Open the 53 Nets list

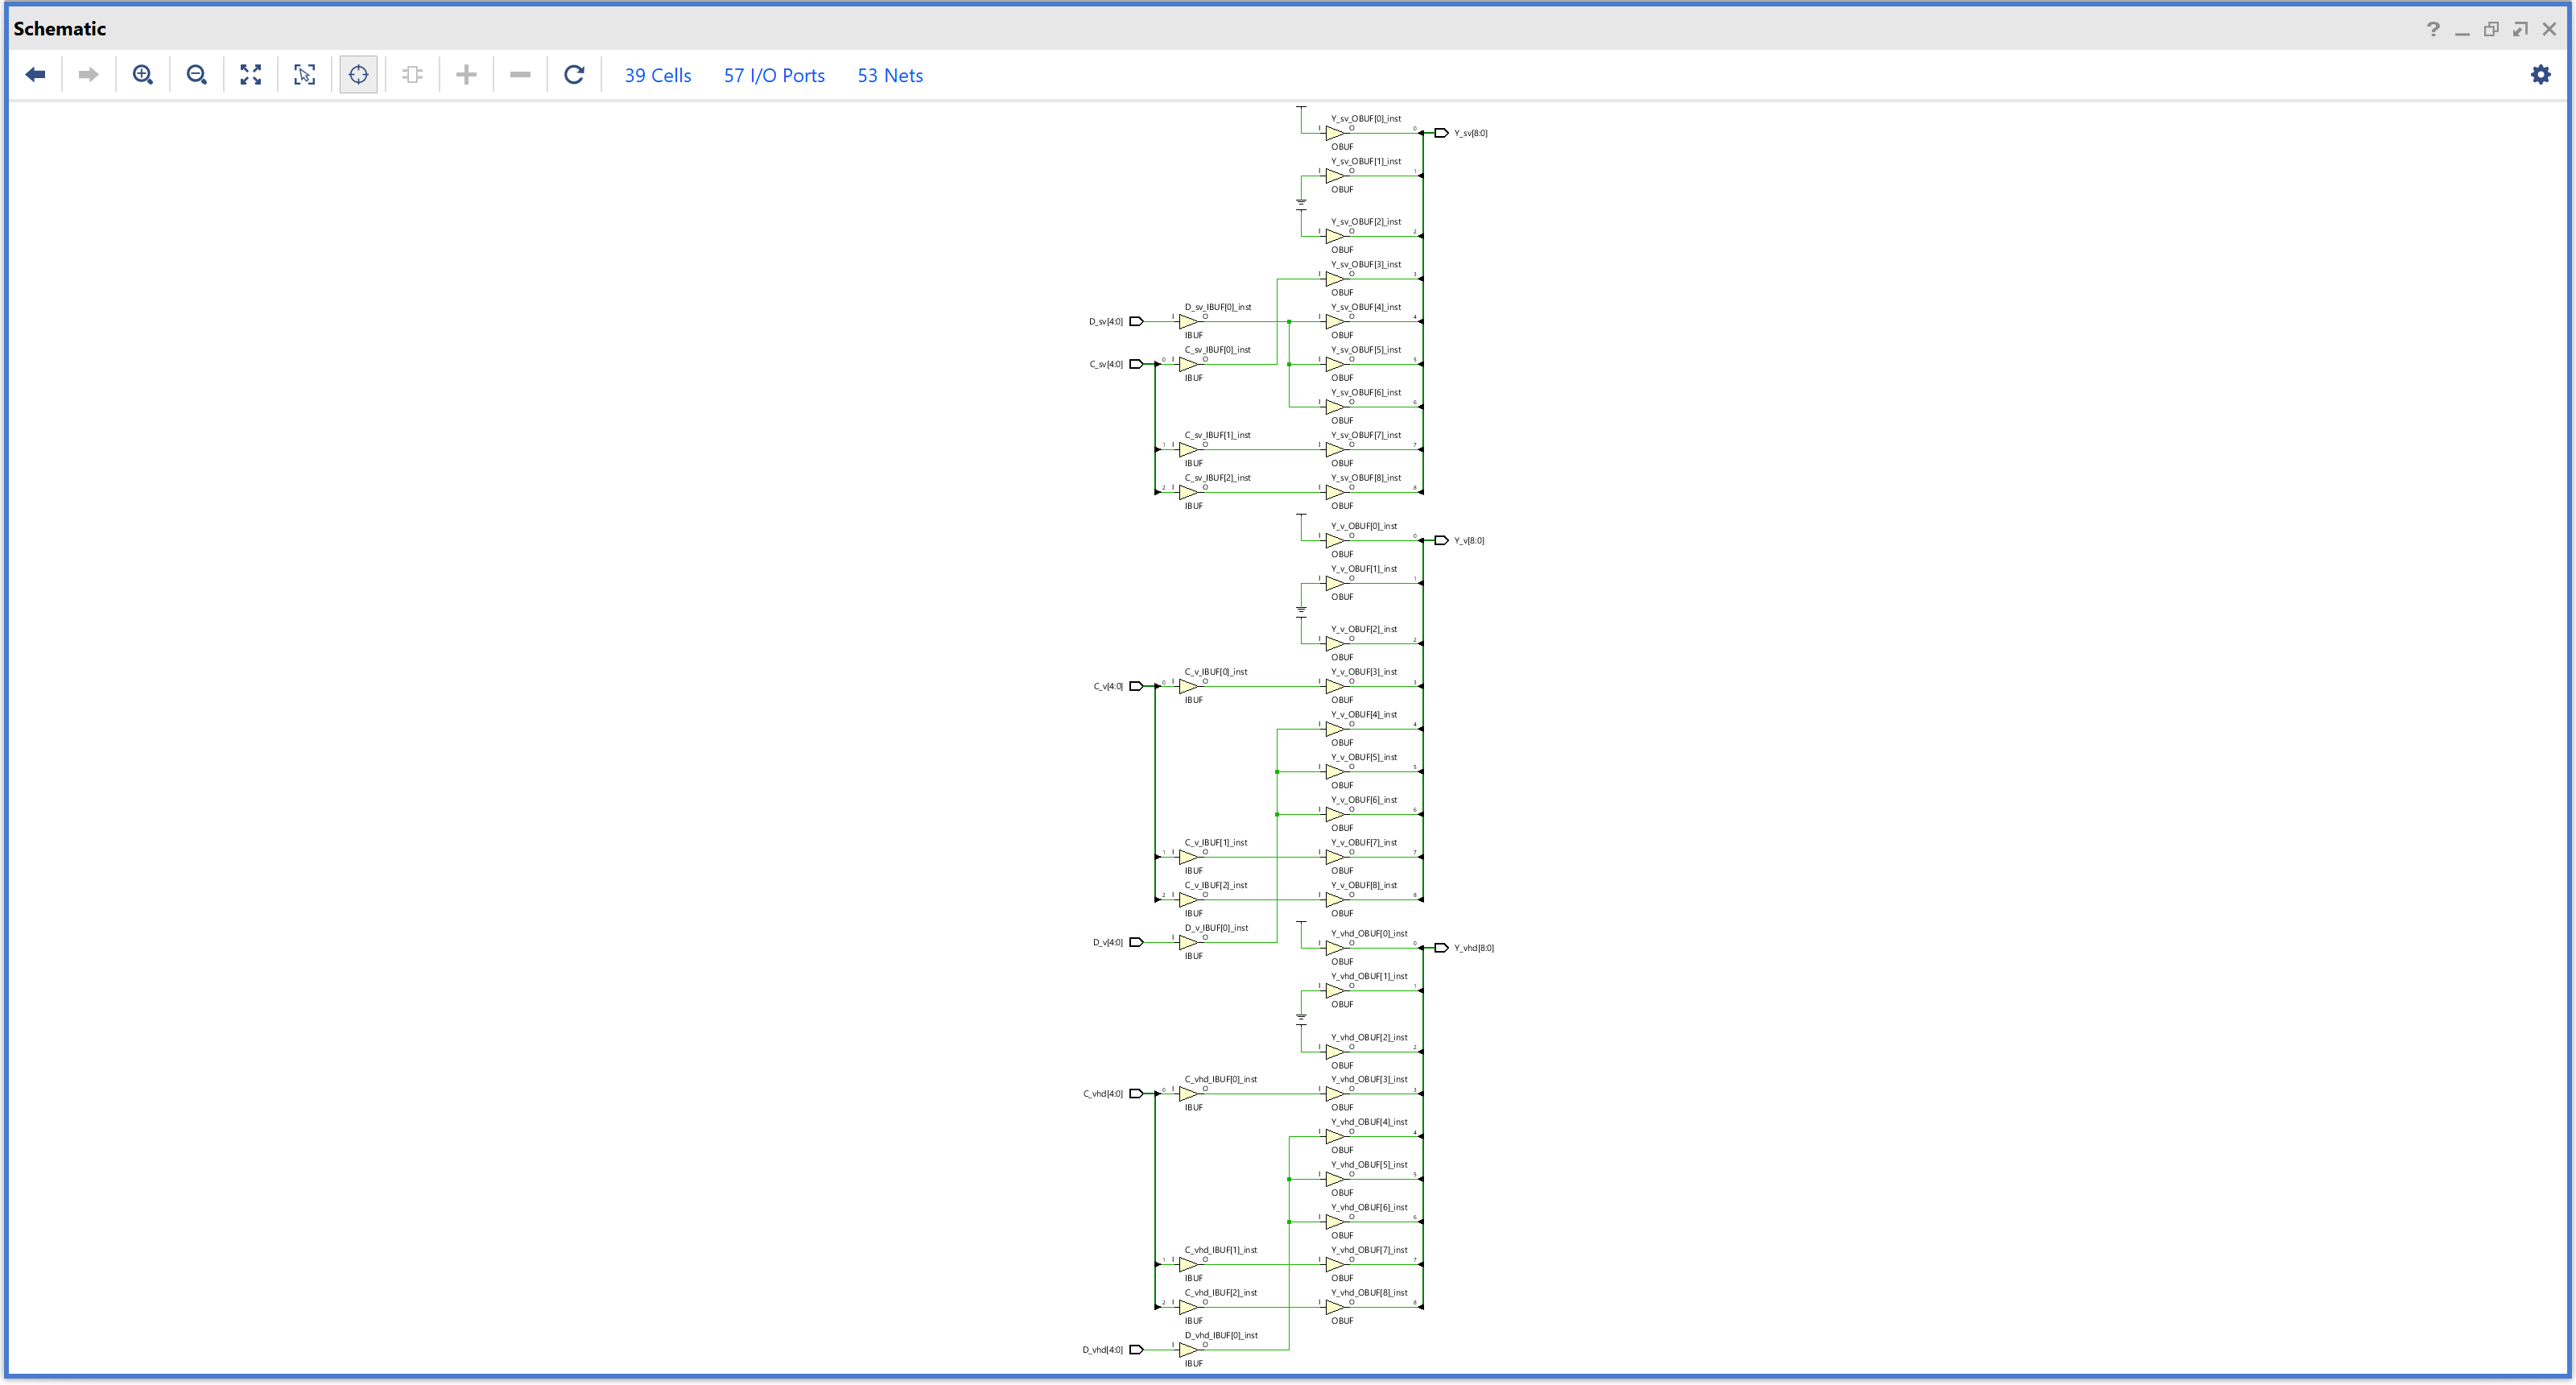pyautogui.click(x=889, y=75)
